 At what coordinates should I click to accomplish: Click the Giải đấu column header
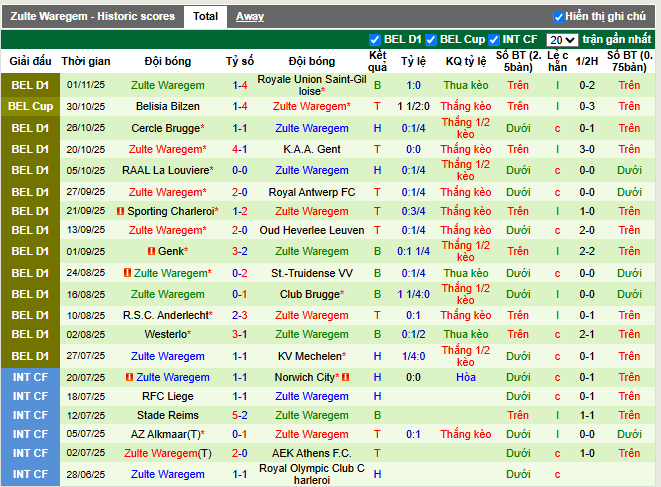point(30,61)
